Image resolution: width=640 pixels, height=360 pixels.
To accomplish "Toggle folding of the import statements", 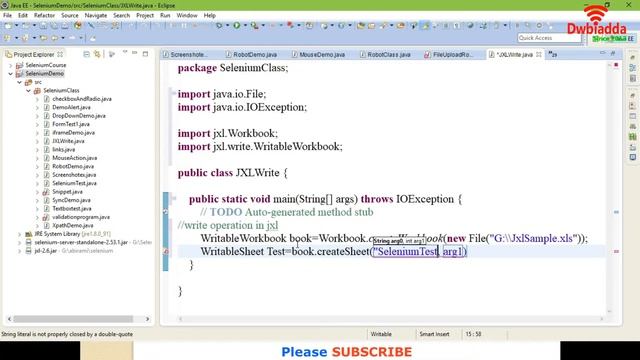I will (173, 94).
